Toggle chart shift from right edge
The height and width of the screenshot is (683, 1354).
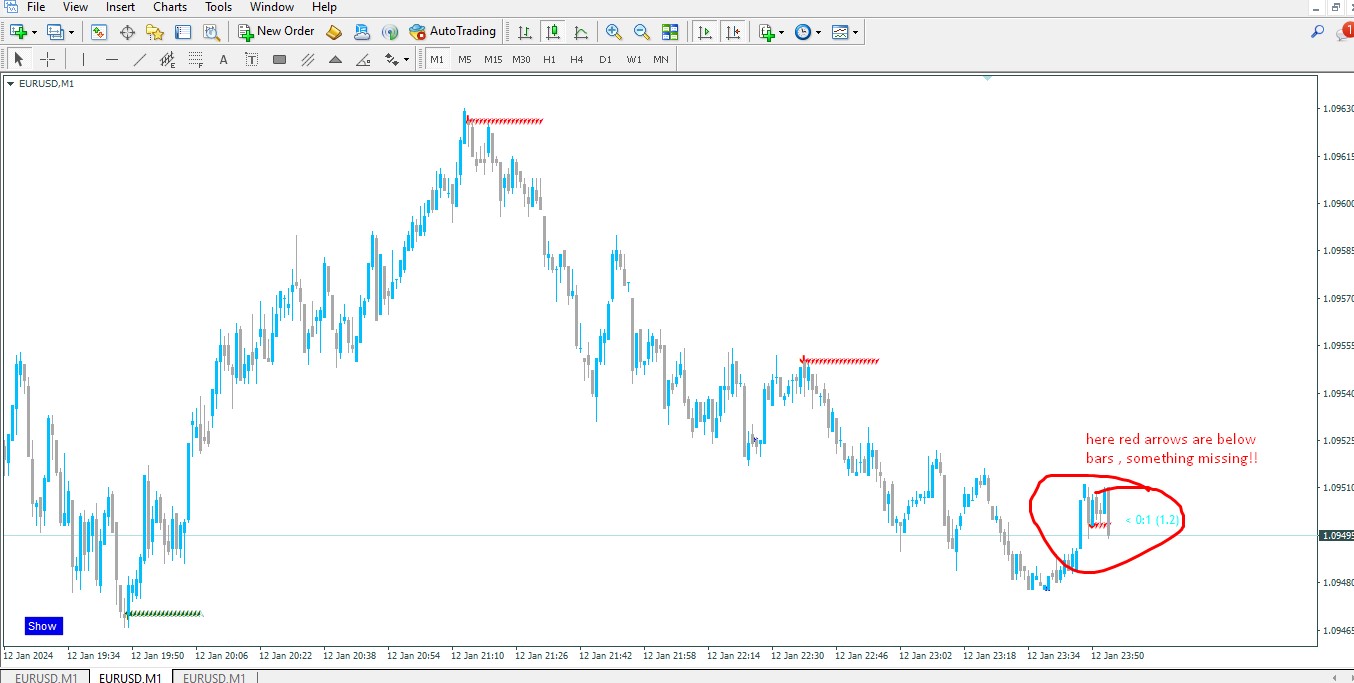point(733,32)
